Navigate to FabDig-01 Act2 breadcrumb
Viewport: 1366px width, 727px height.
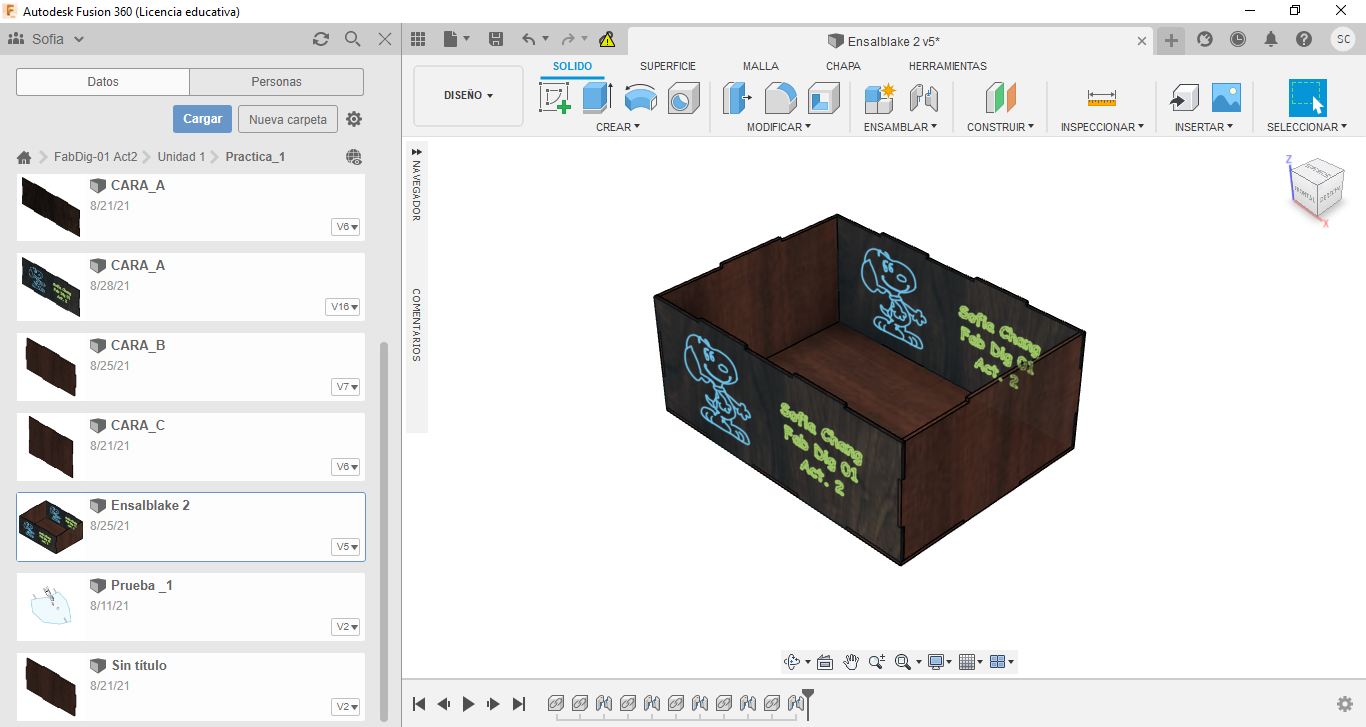click(96, 157)
